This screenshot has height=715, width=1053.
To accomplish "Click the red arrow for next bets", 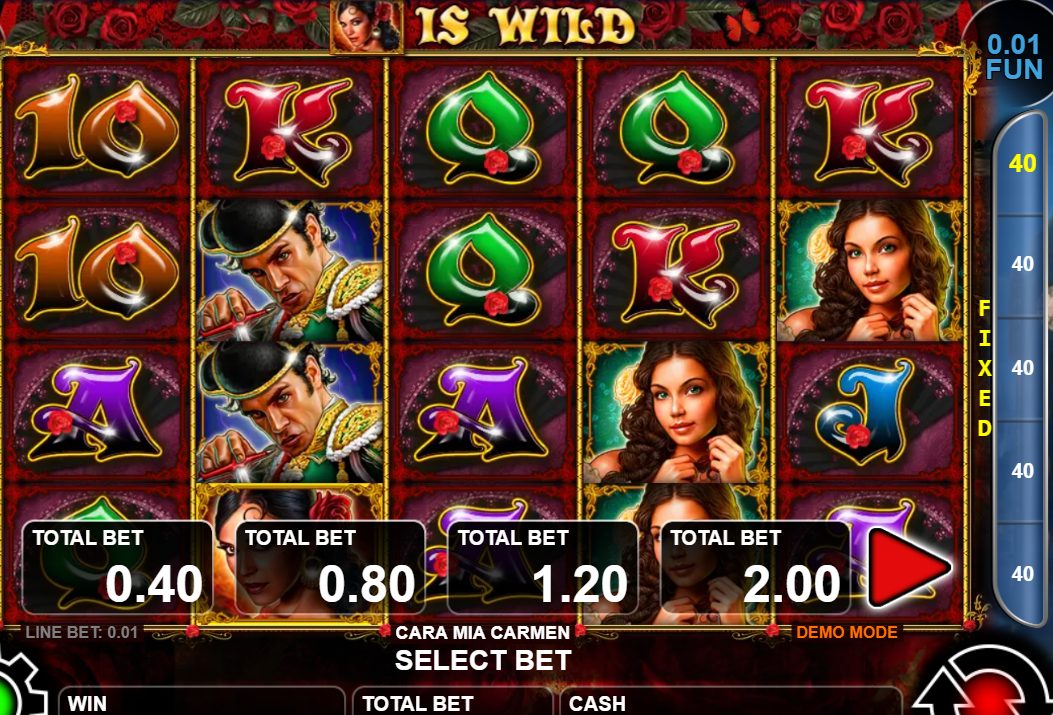I will click(909, 567).
